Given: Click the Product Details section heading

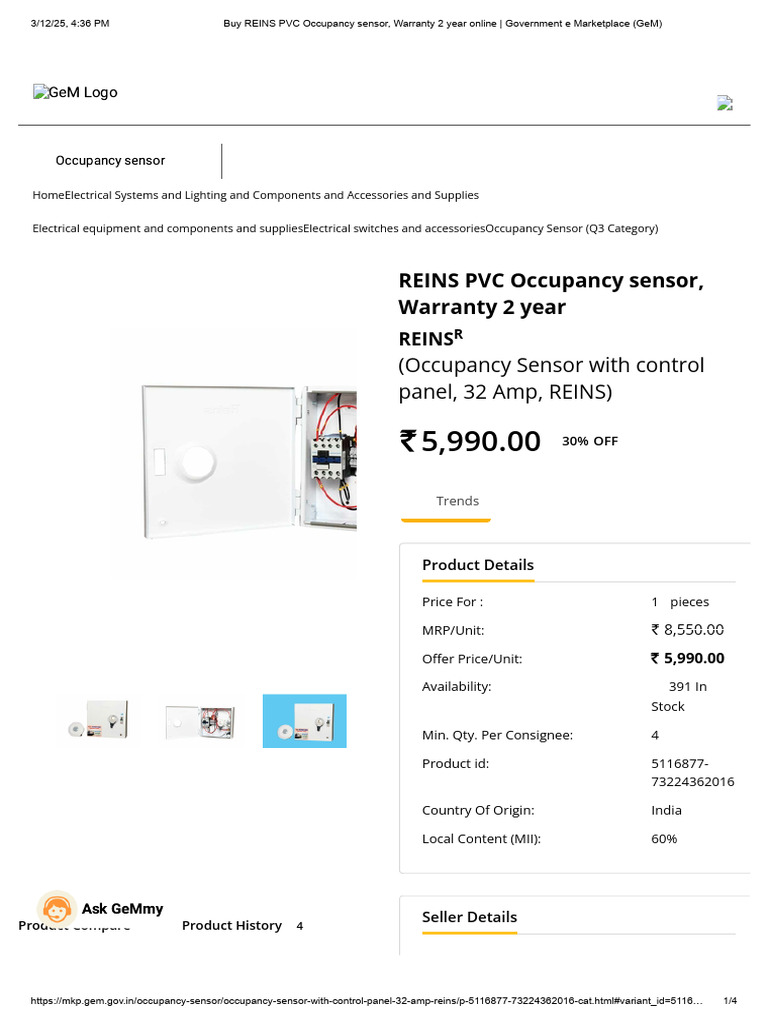Looking at the screenshot, I should (478, 565).
